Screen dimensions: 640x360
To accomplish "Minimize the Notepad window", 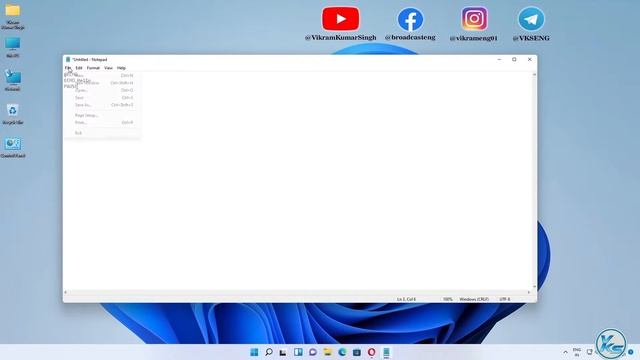I will pyautogui.click(x=499, y=59).
